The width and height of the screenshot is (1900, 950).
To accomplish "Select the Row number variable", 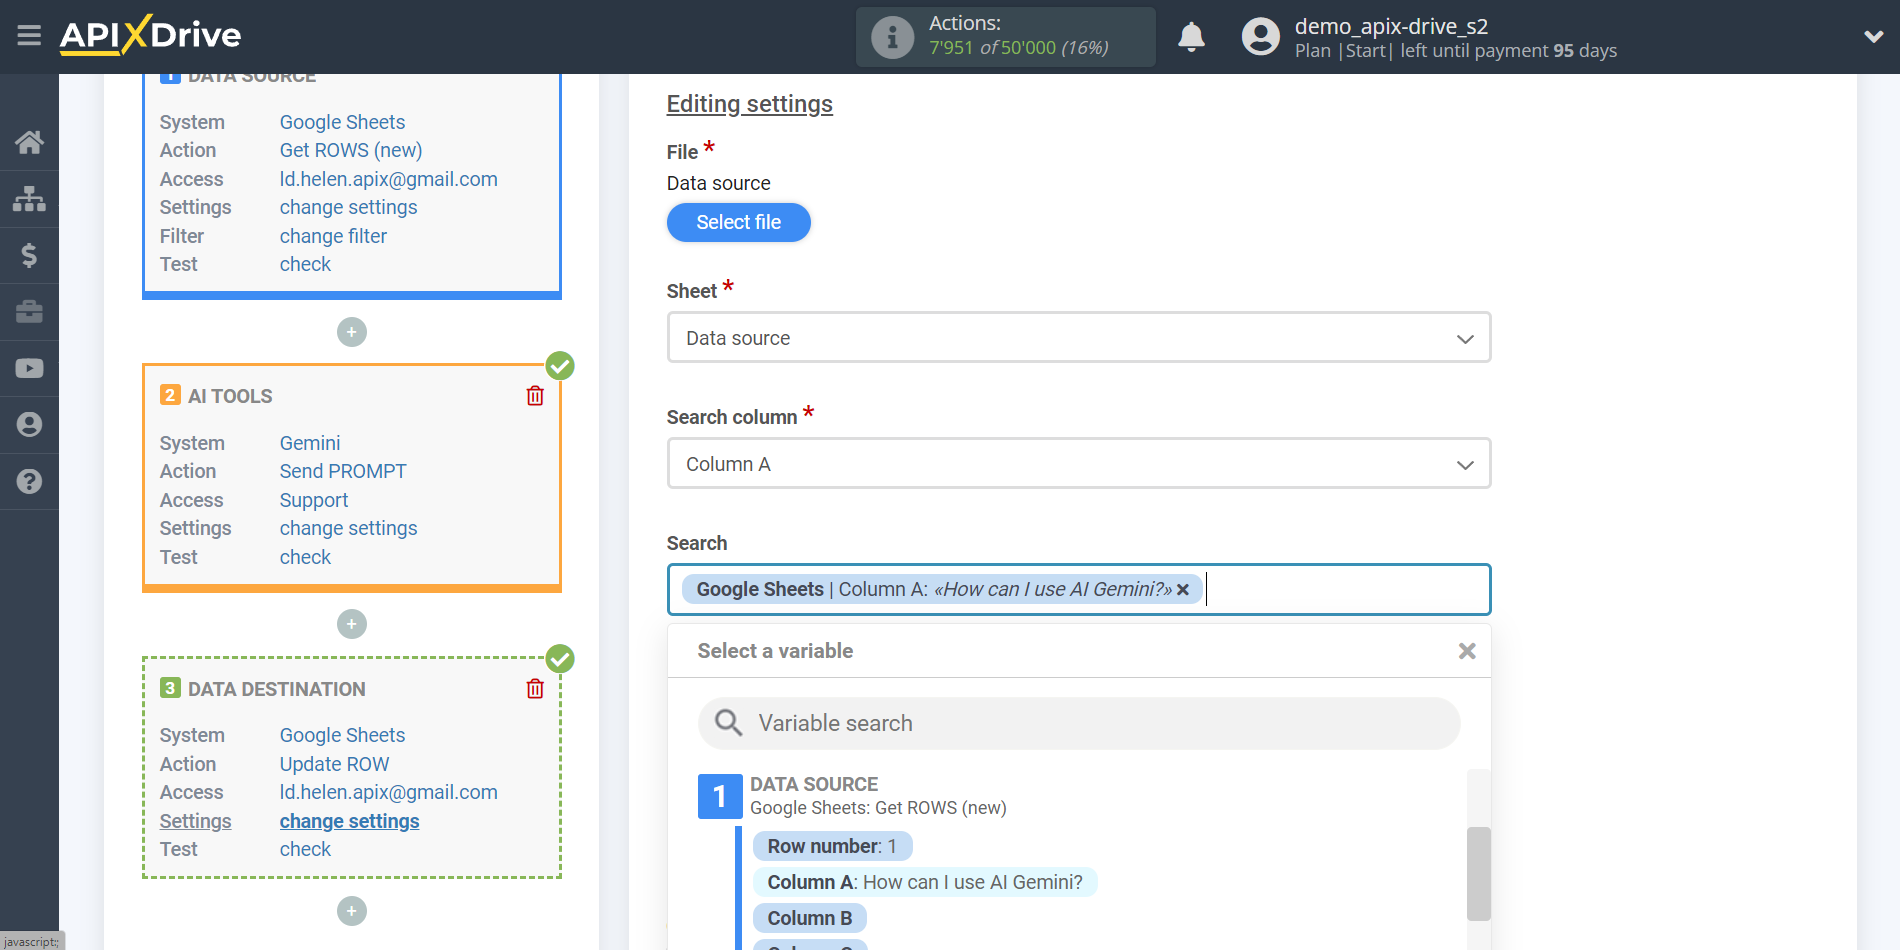I will [832, 846].
